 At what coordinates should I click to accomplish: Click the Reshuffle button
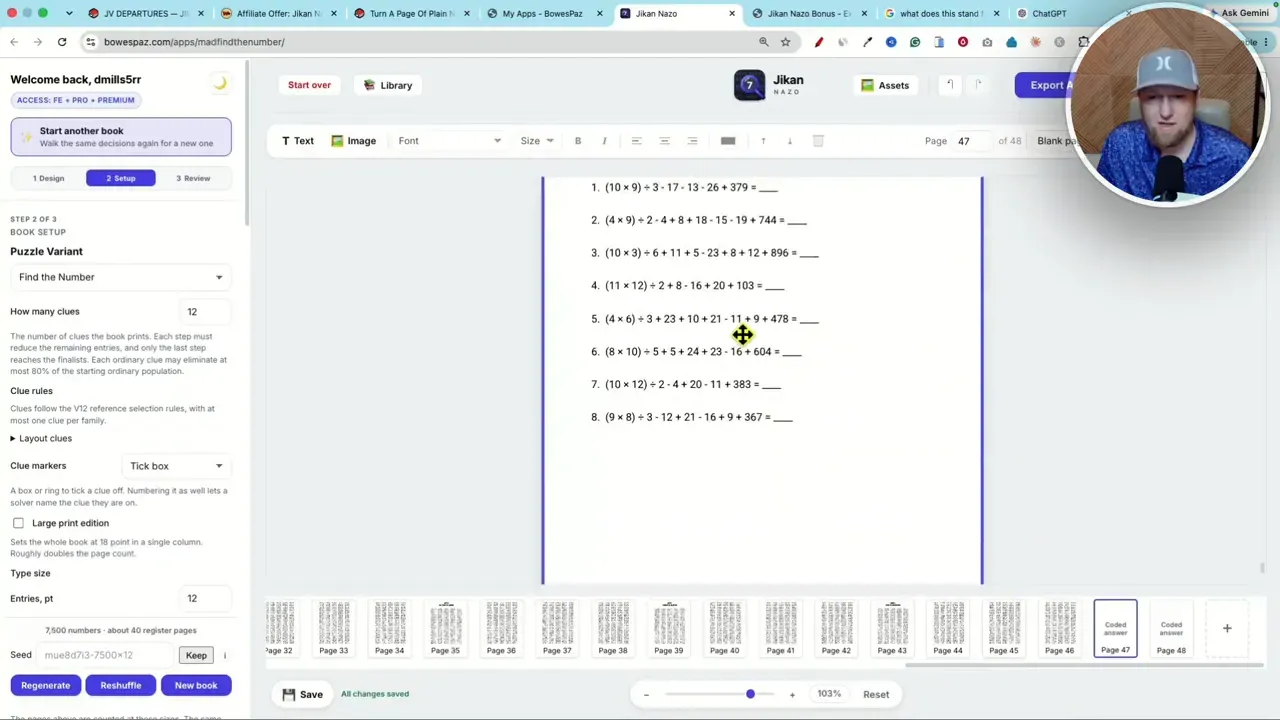coord(120,685)
